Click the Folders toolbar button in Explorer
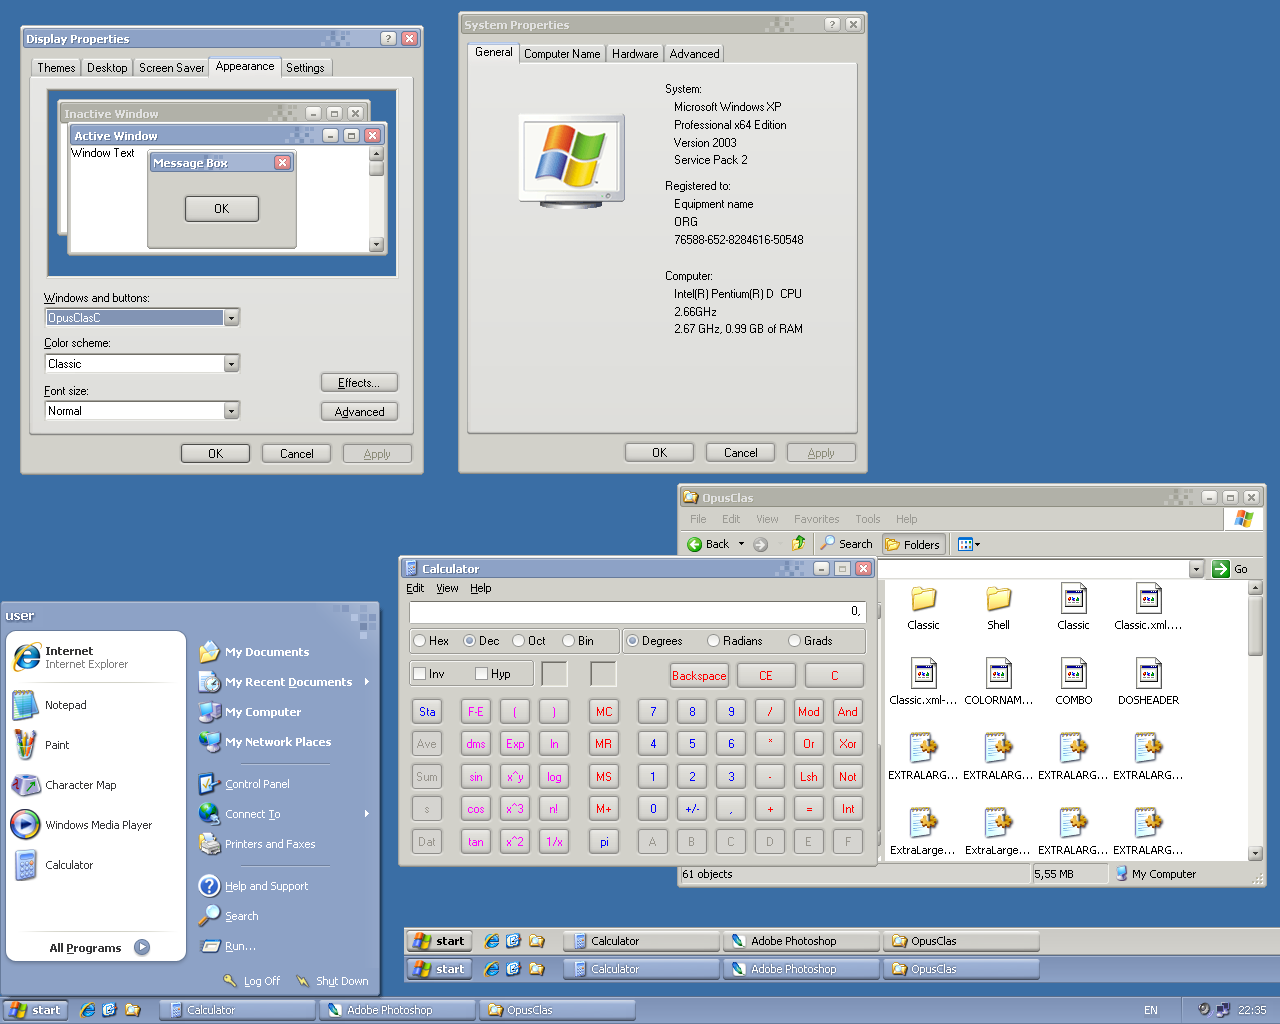 (x=912, y=545)
